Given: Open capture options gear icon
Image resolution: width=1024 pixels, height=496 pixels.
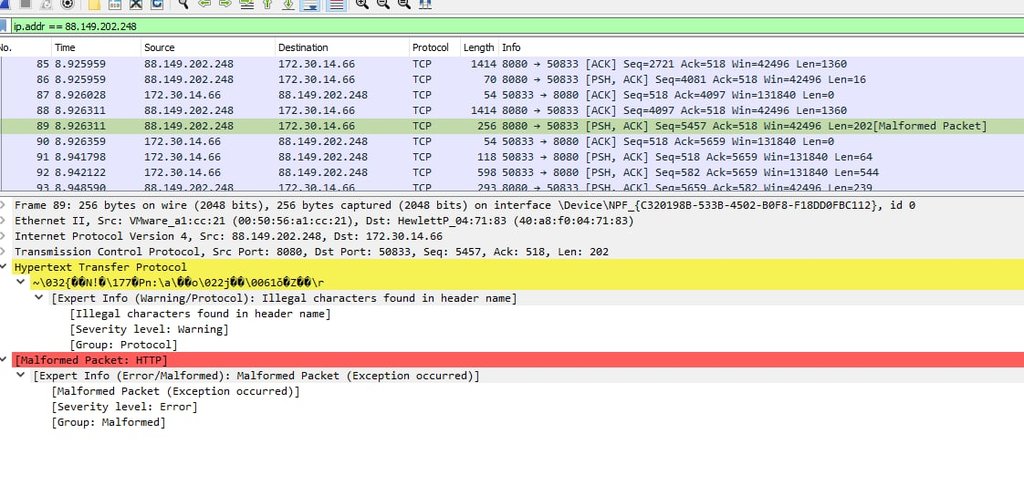Looking at the screenshot, I should [x=67, y=3].
